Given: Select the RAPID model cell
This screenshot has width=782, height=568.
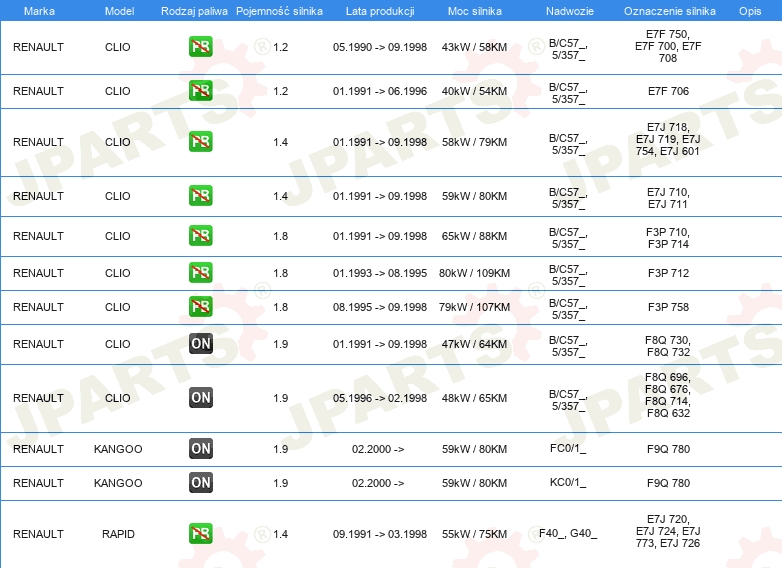Looking at the screenshot, I should [x=118, y=534].
